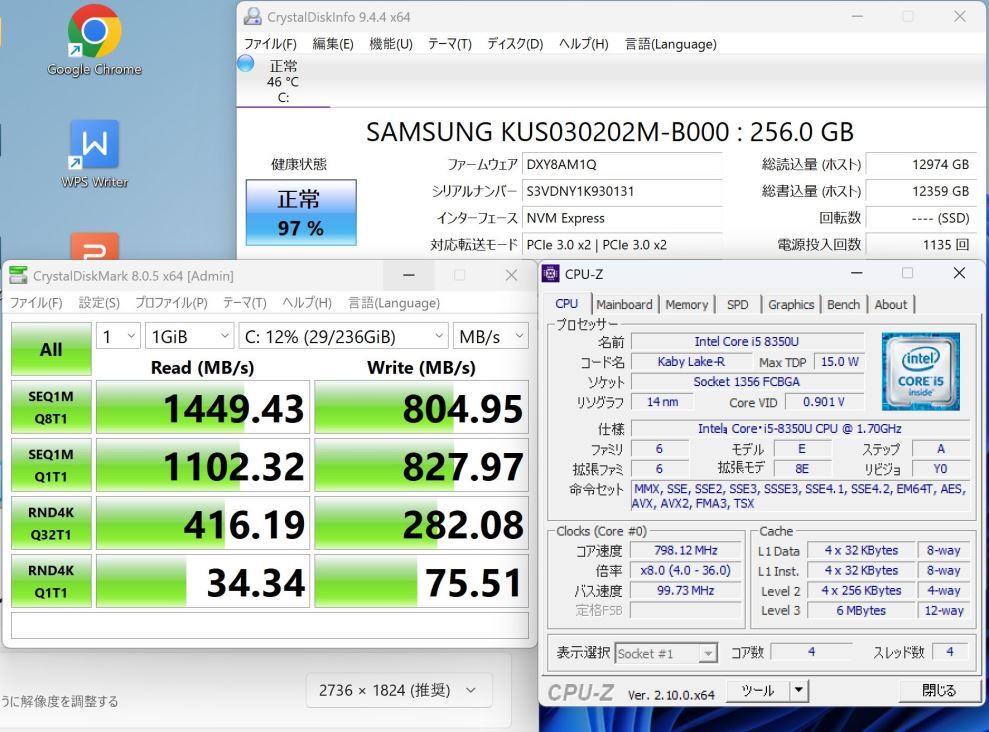Viewport: 989px width, 732px height.
Task: Open the test size dropdown showing 1GiB
Action: [x=189, y=336]
